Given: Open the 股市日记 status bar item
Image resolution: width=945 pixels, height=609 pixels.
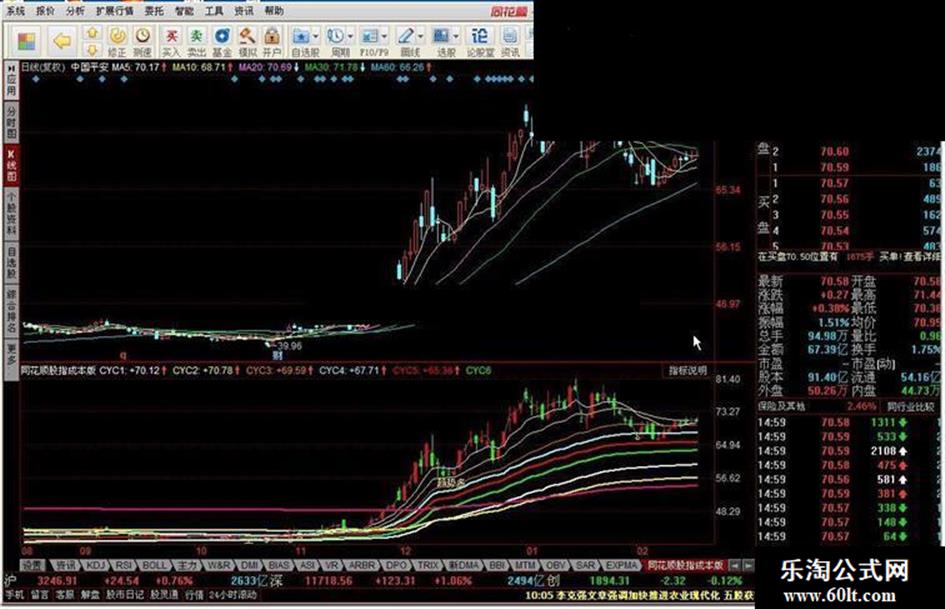Looking at the screenshot, I should click(x=126, y=595).
